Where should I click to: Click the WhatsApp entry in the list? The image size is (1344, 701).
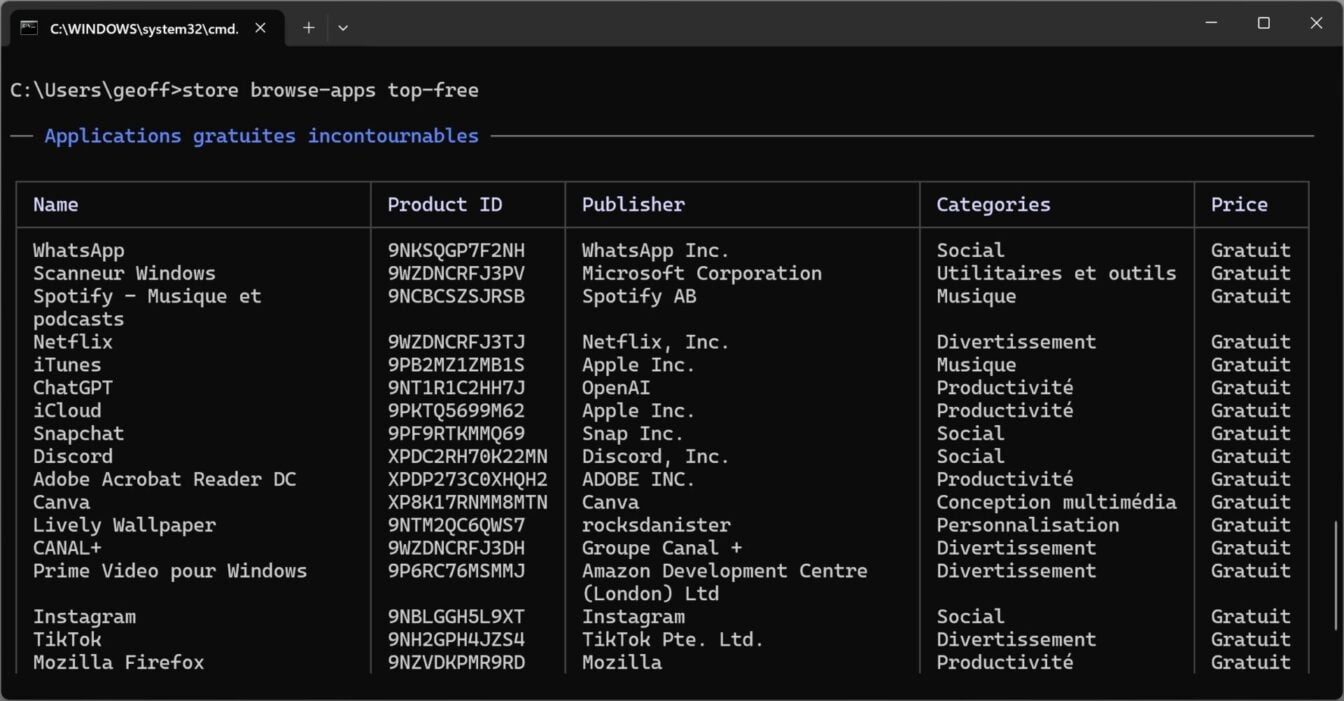tap(77, 250)
